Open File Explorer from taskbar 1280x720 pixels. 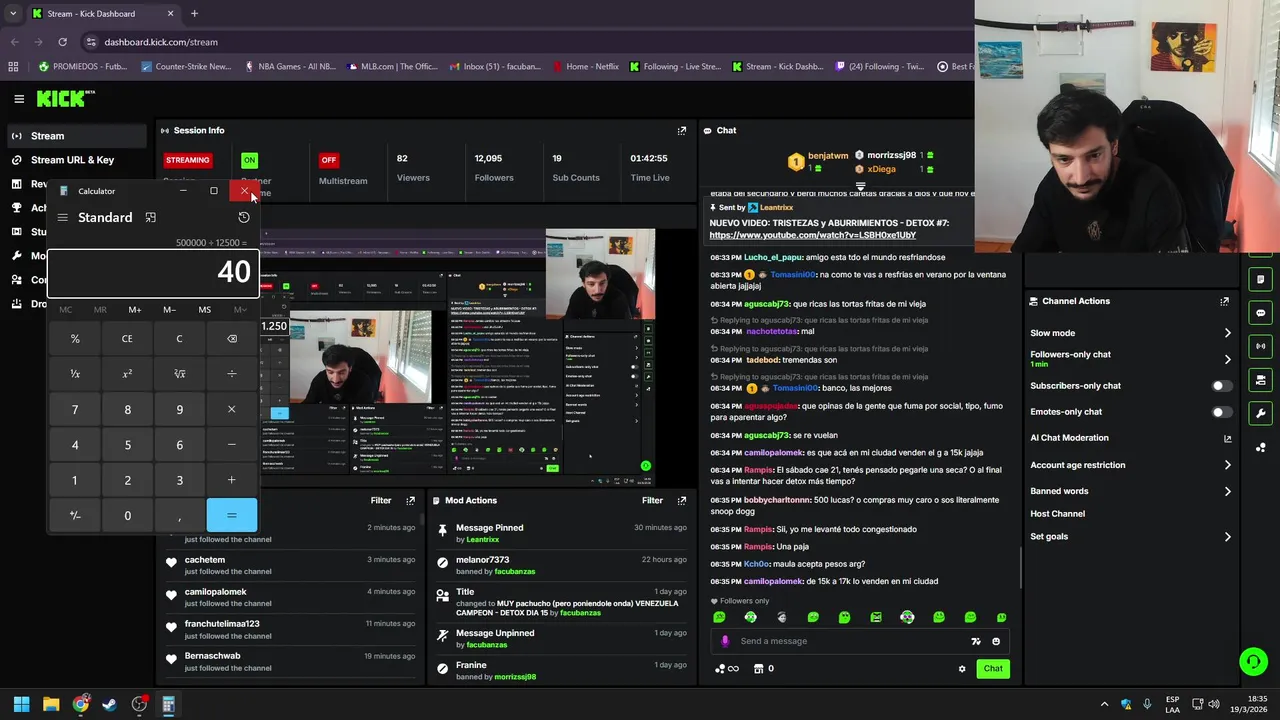click(51, 704)
